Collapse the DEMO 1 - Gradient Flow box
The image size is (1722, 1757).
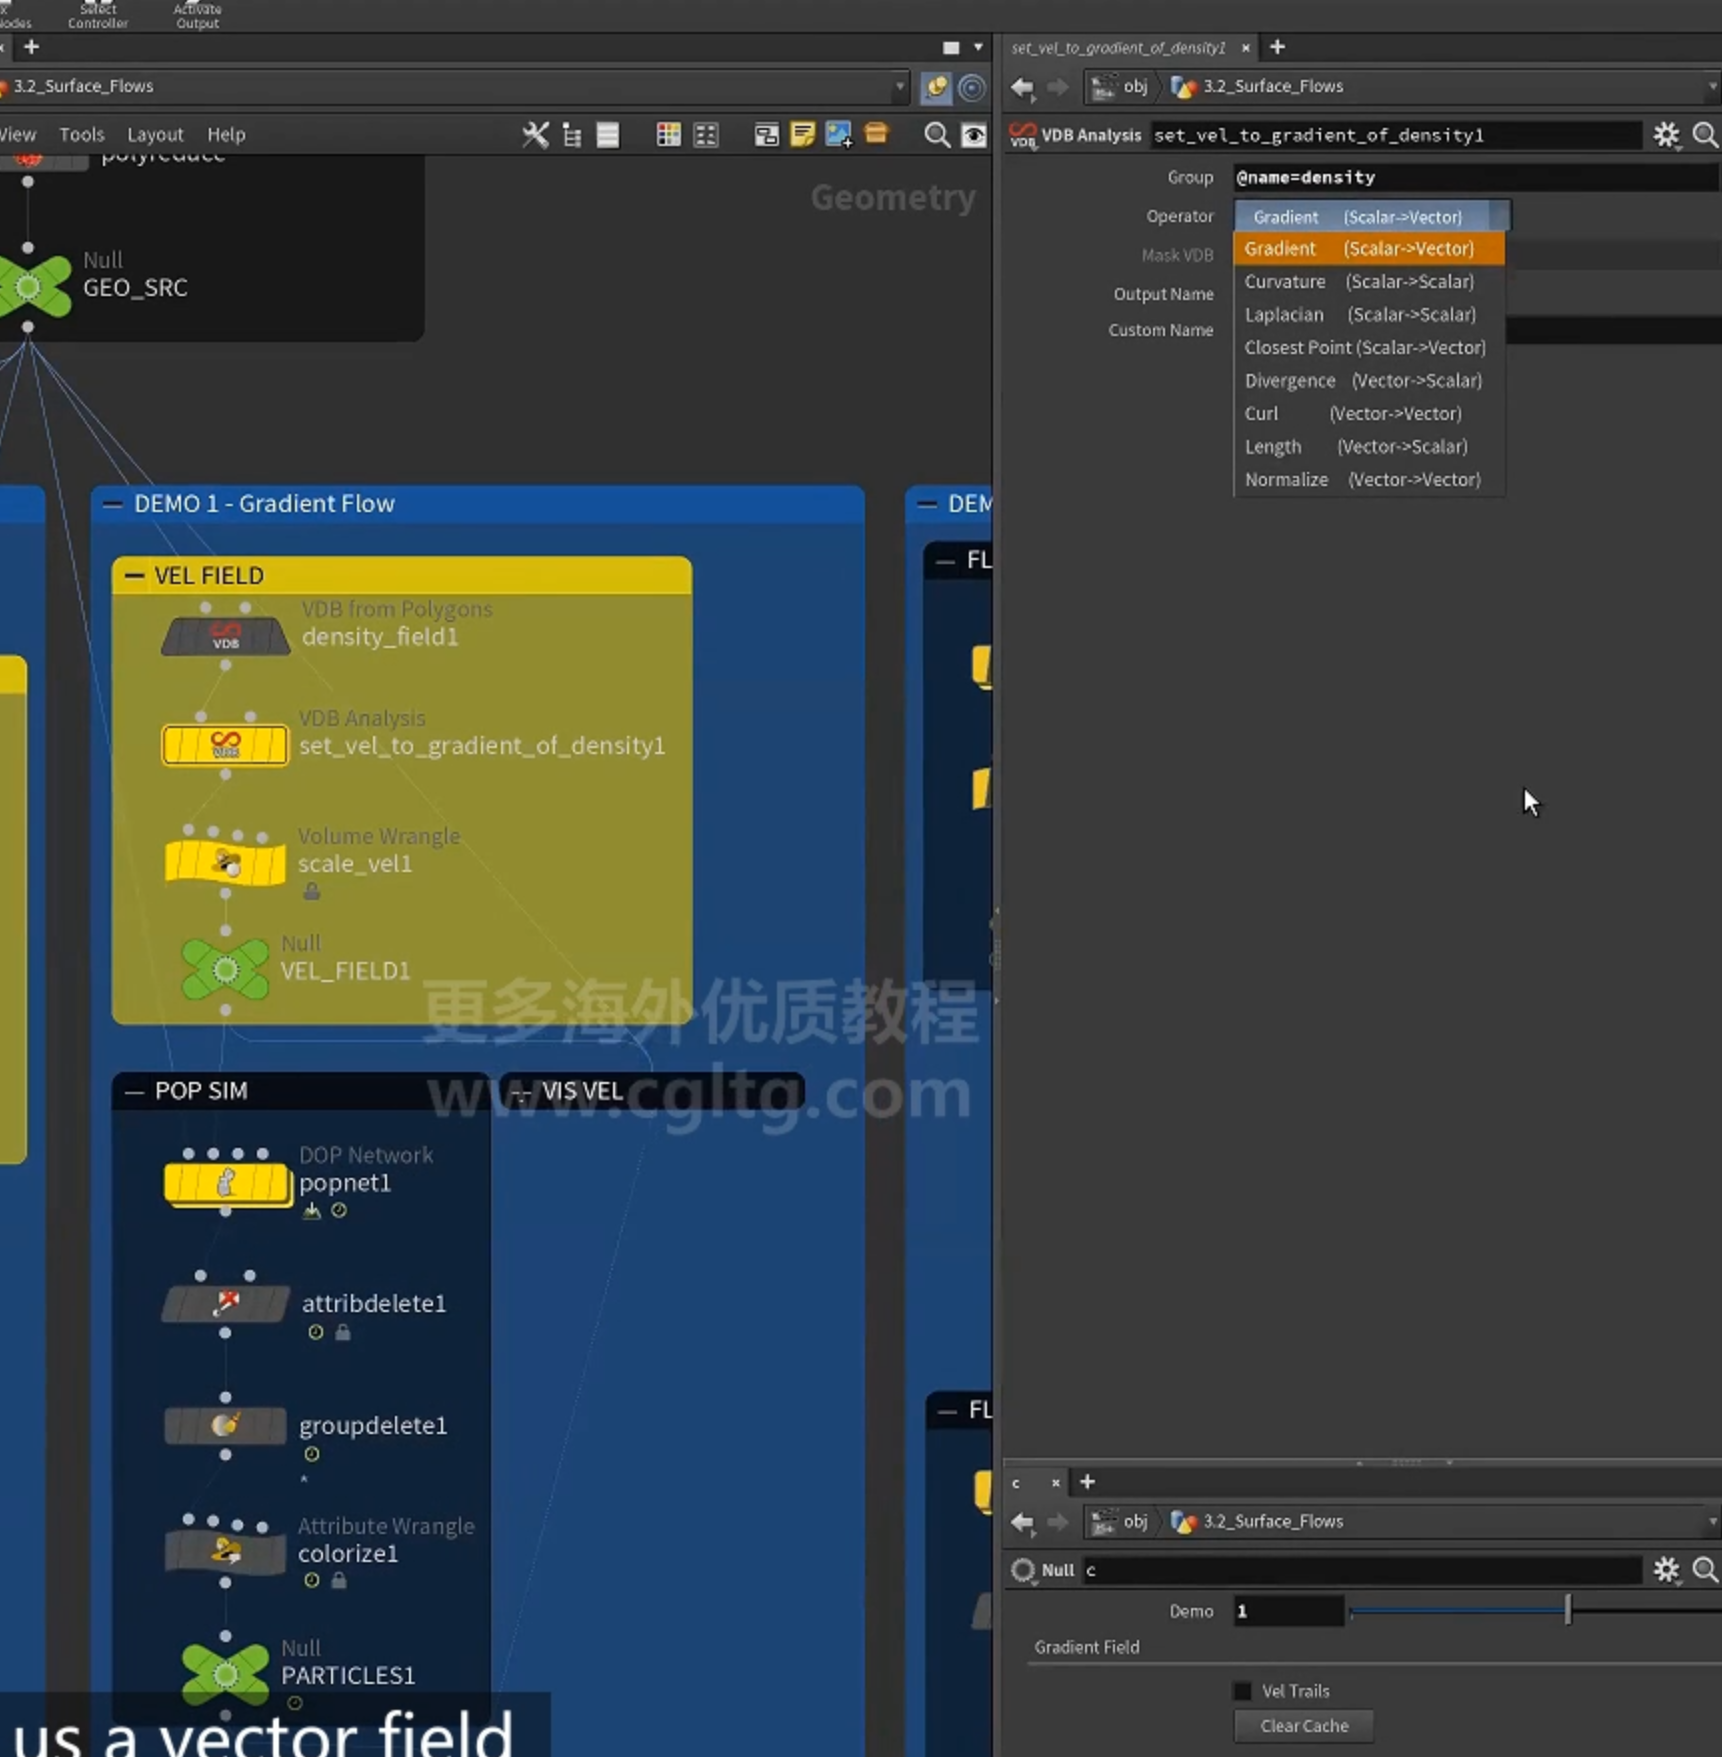(x=113, y=504)
